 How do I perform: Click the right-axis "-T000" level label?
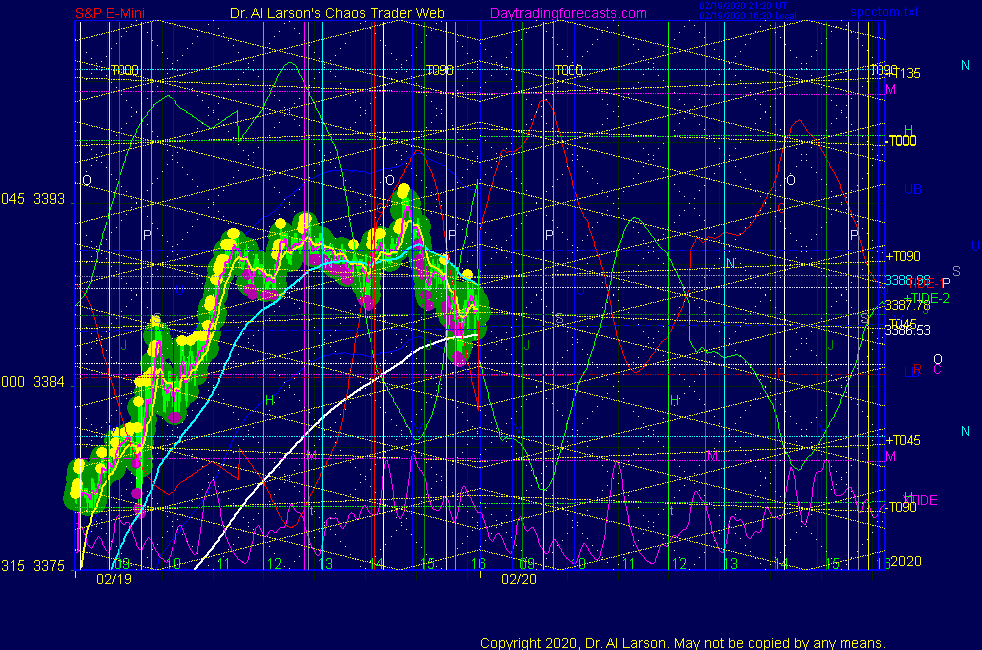point(901,141)
